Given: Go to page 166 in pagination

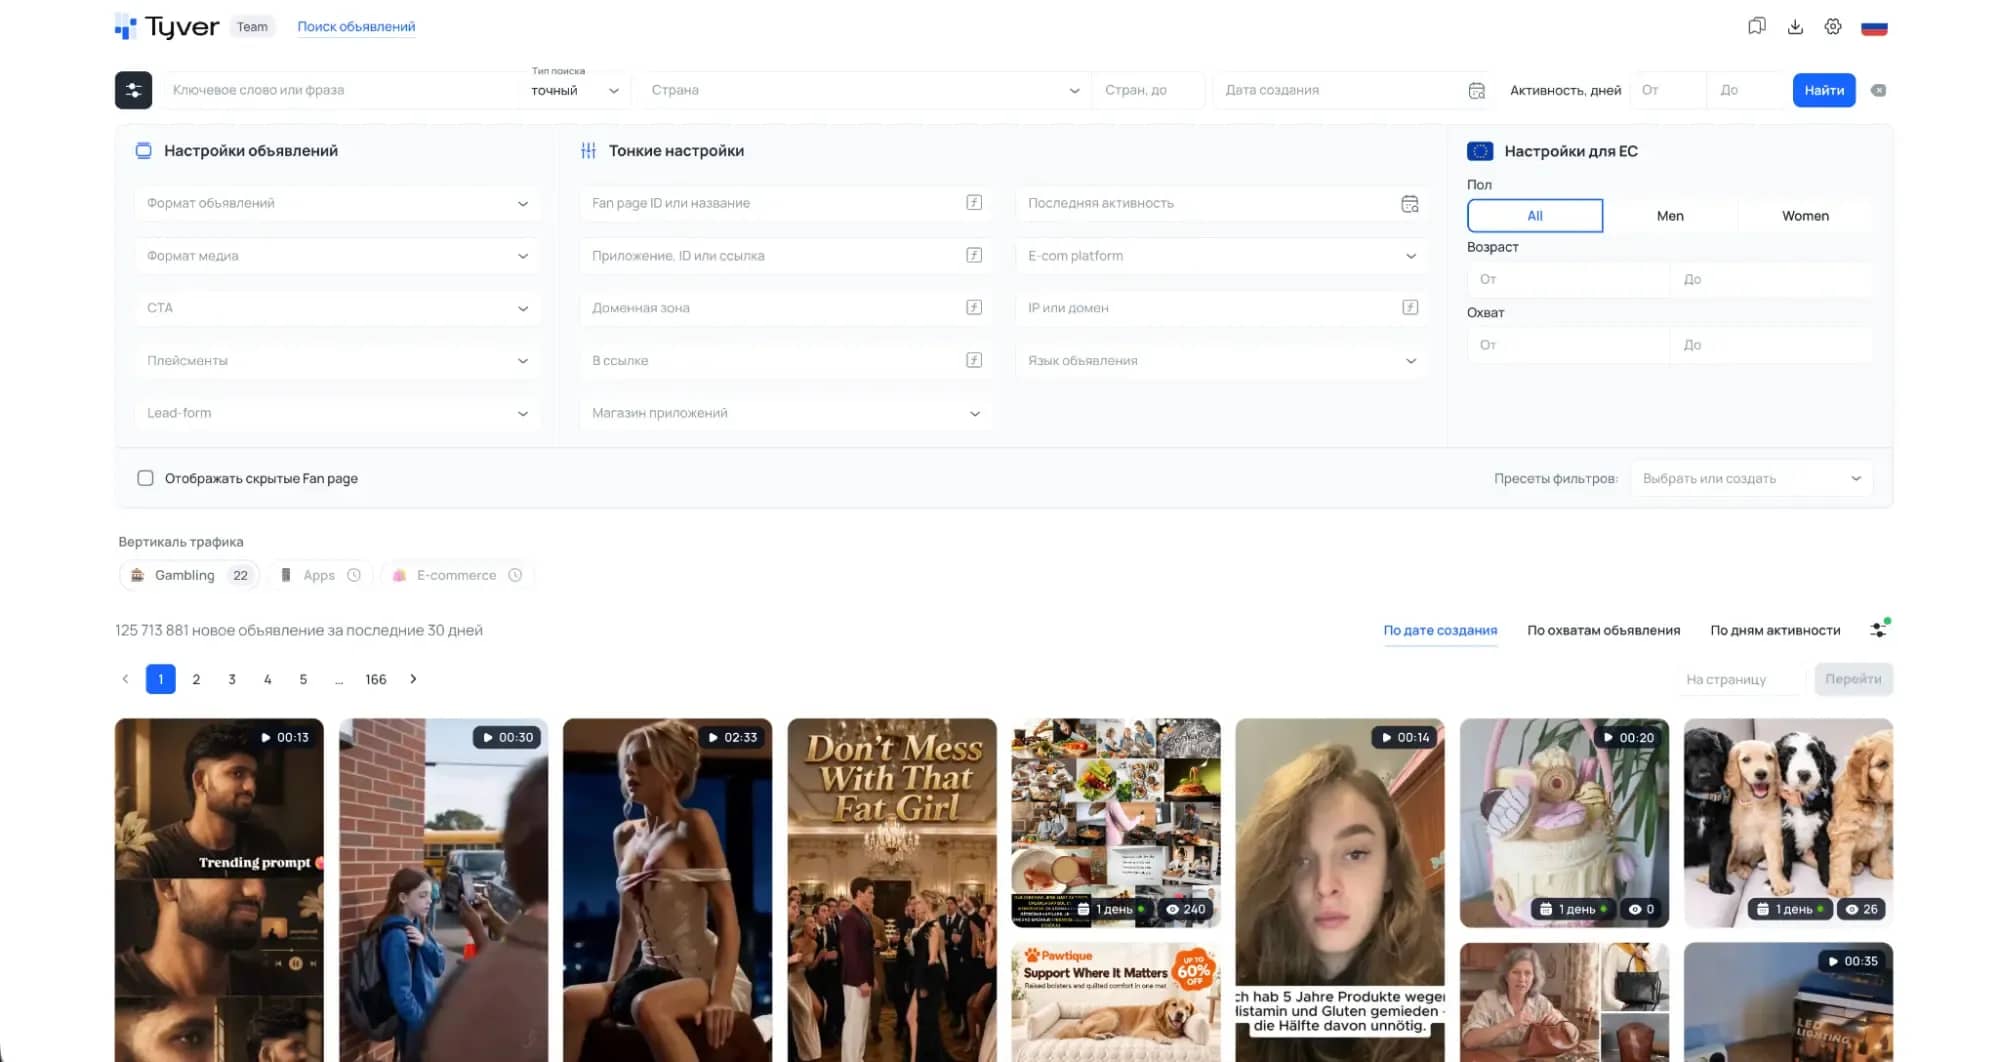Looking at the screenshot, I should pos(376,679).
